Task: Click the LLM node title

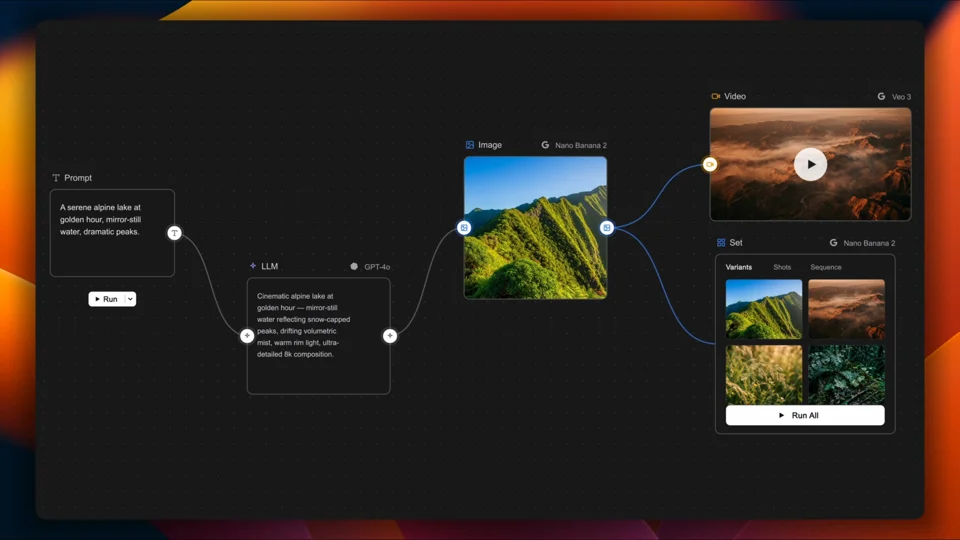Action: (269, 266)
